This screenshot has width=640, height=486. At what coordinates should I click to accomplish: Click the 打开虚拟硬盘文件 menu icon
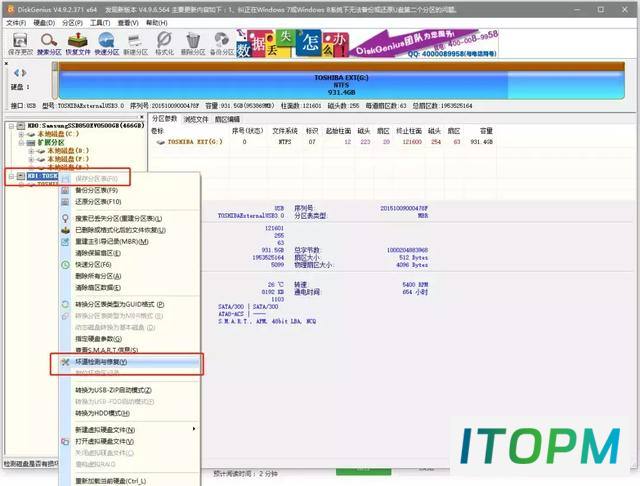coord(65,442)
